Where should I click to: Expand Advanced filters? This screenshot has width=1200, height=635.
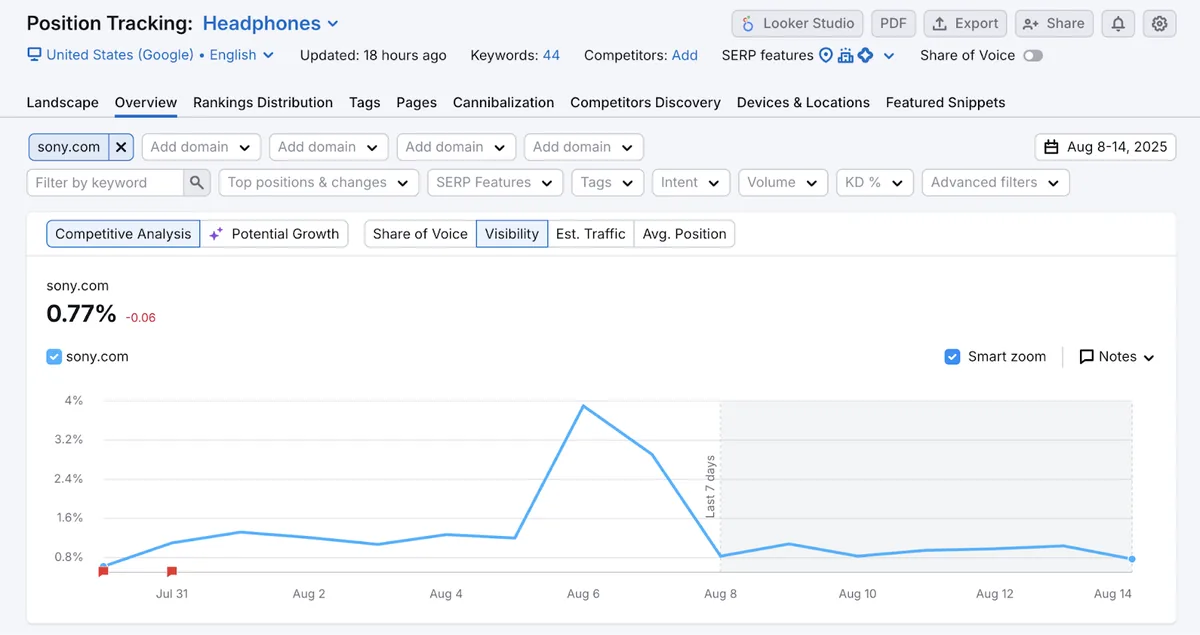tap(996, 183)
